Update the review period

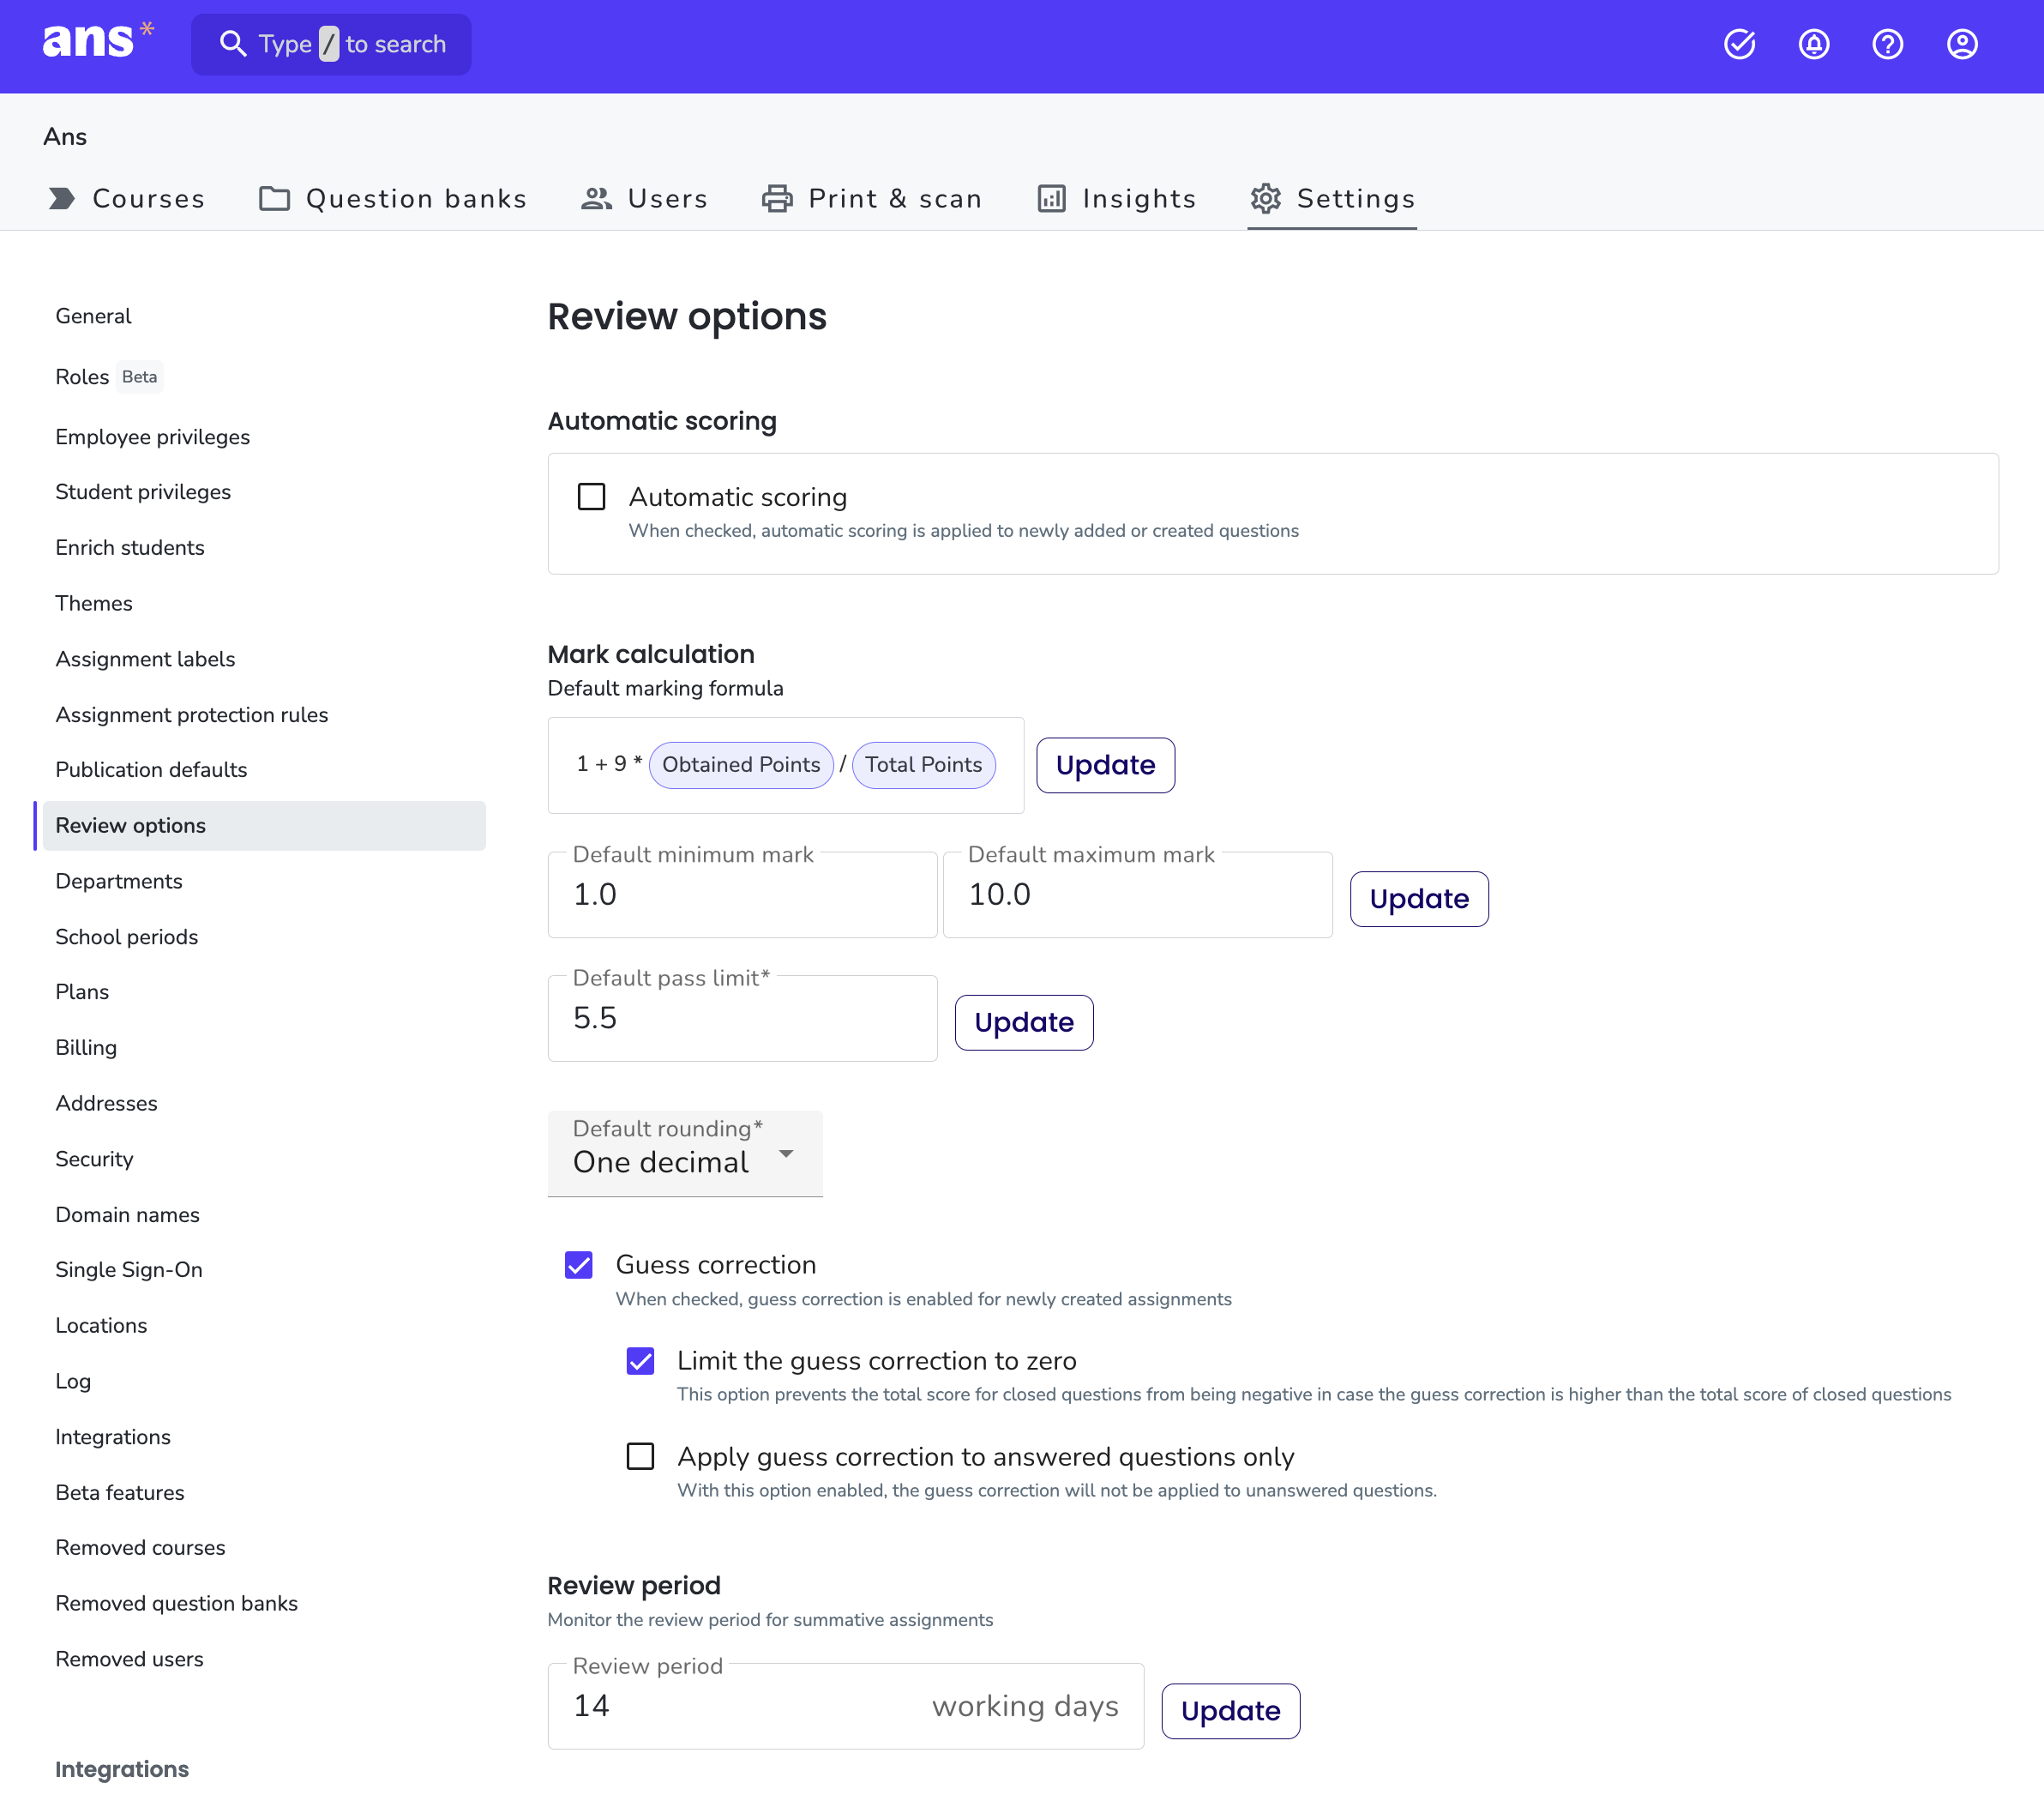pyautogui.click(x=1230, y=1711)
